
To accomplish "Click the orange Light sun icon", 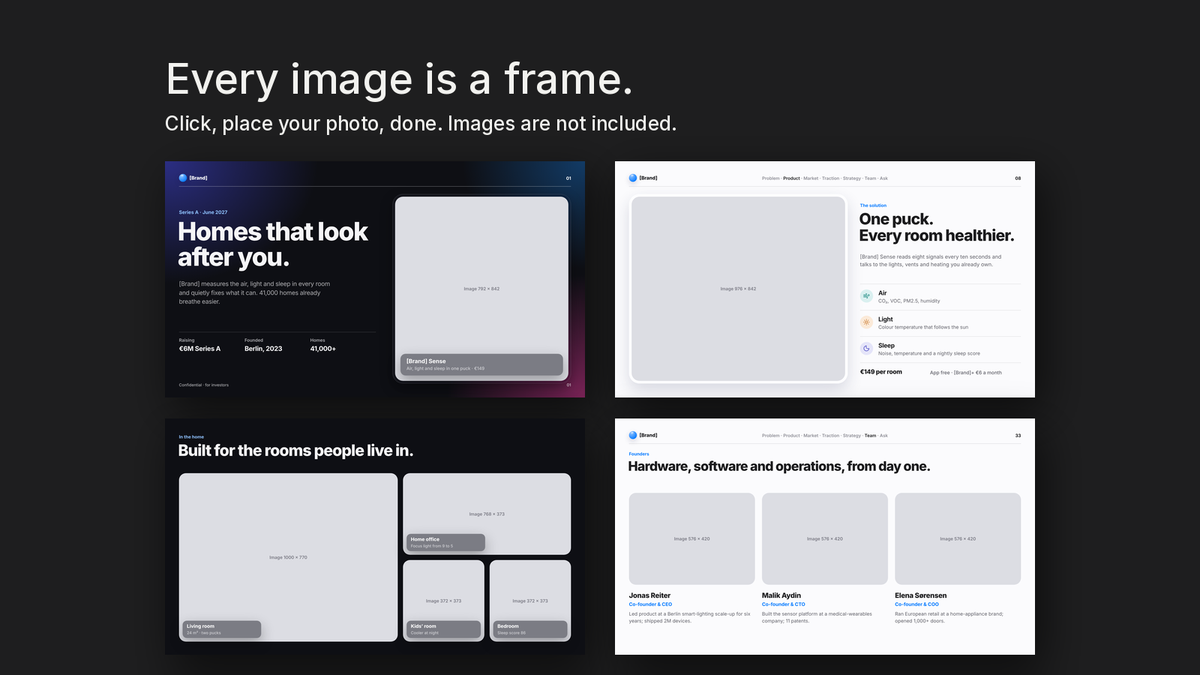I will click(866, 322).
